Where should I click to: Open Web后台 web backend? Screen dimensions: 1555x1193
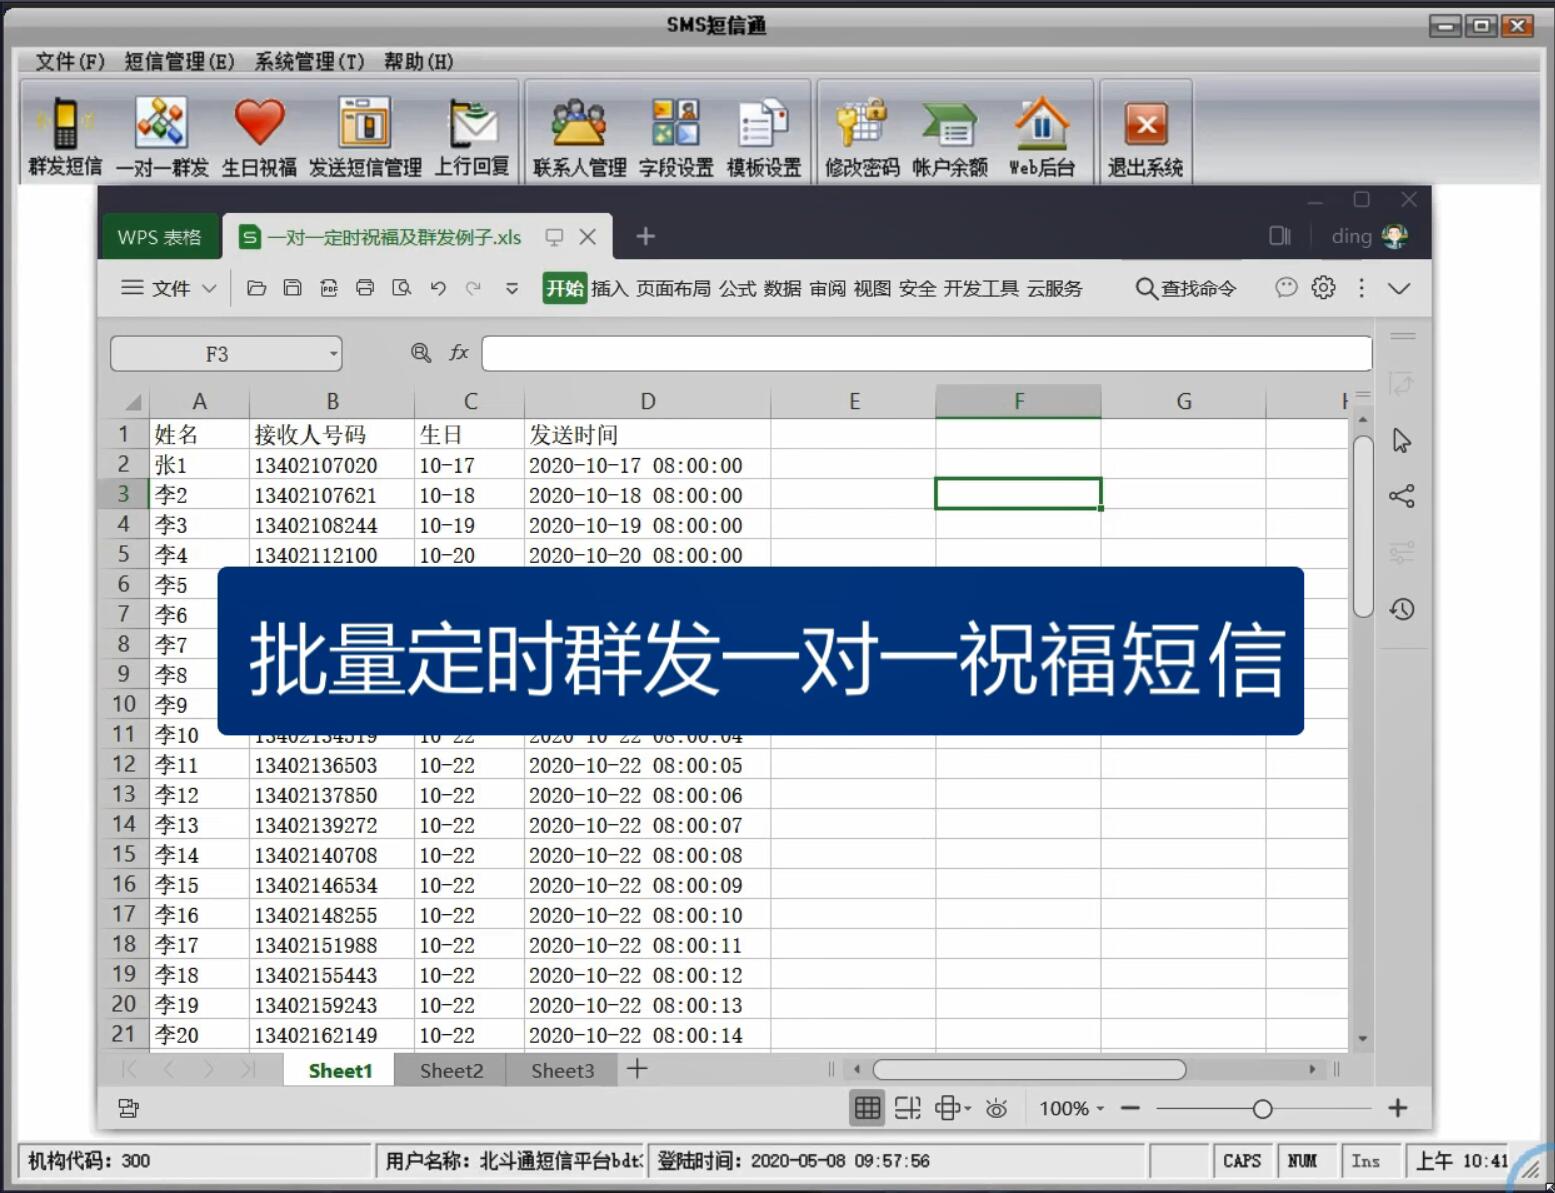(1041, 135)
